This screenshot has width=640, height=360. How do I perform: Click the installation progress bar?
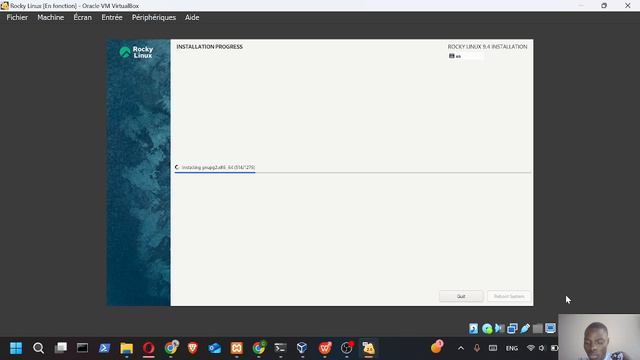point(353,173)
